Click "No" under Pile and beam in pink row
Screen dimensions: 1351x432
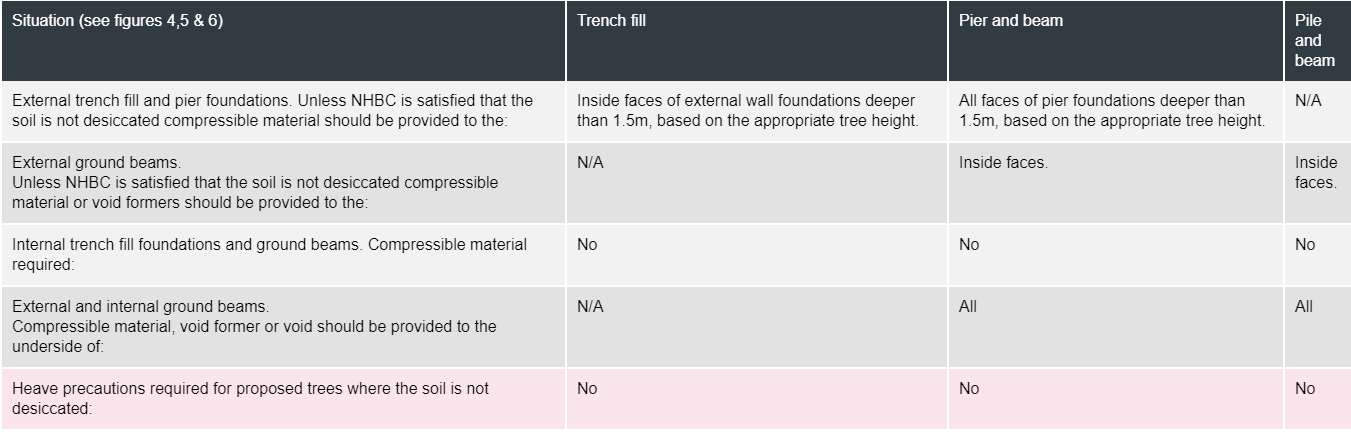tap(1305, 389)
